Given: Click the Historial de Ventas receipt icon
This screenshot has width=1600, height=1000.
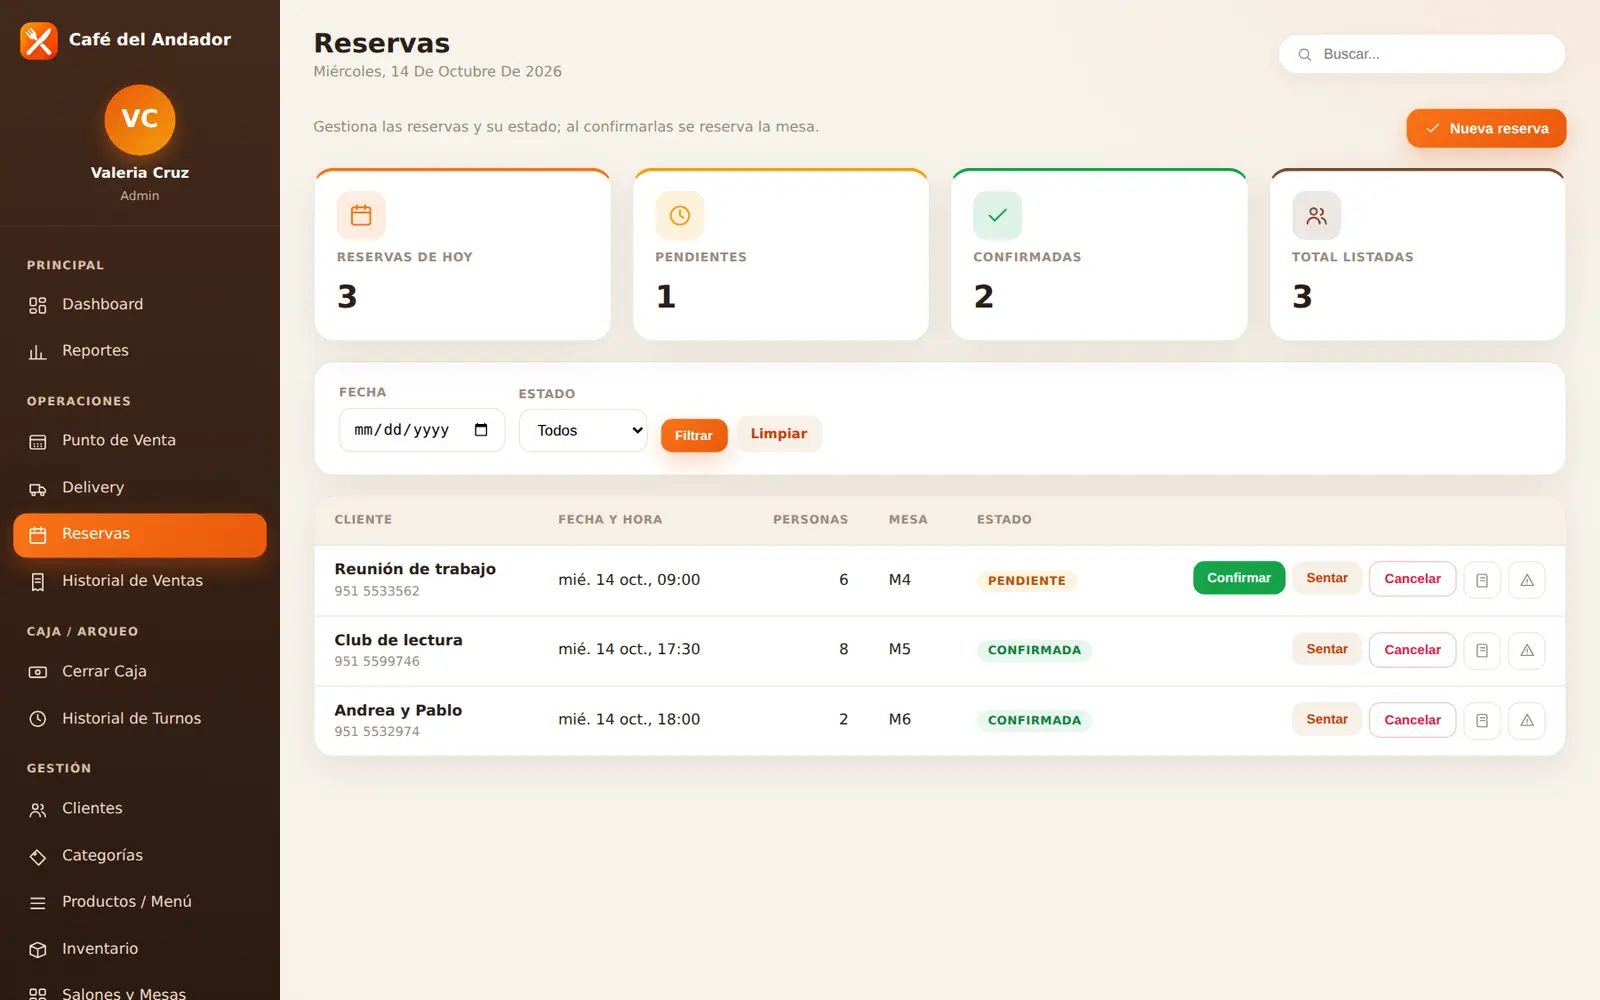Looking at the screenshot, I should [x=38, y=582].
